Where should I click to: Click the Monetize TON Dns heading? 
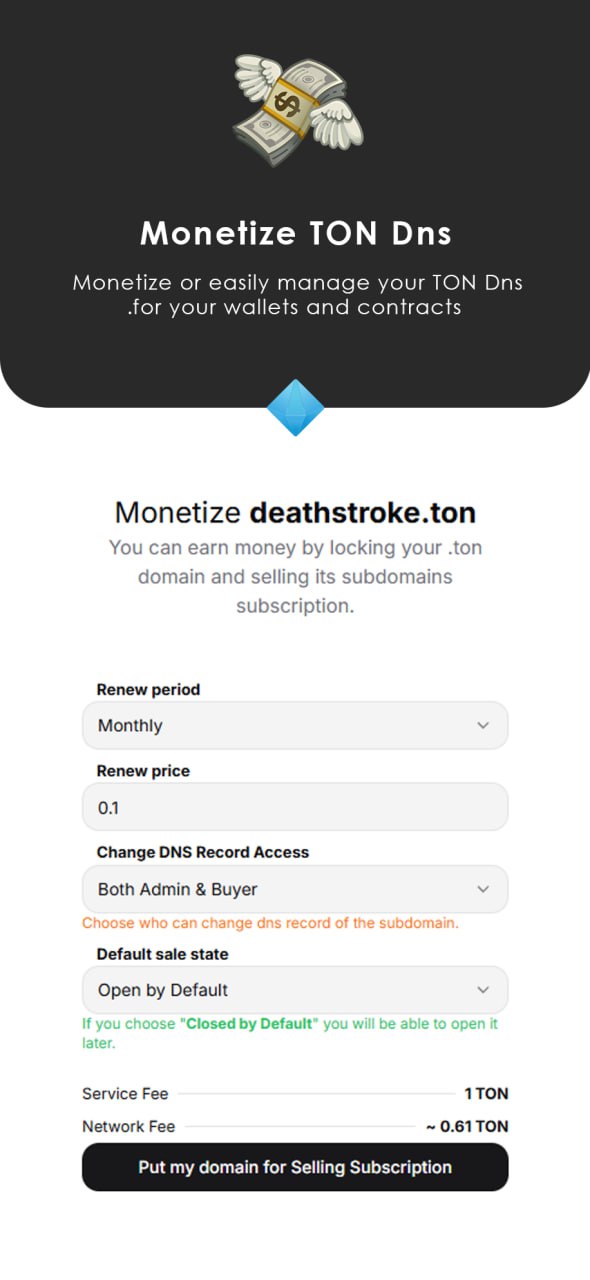pyautogui.click(x=295, y=233)
